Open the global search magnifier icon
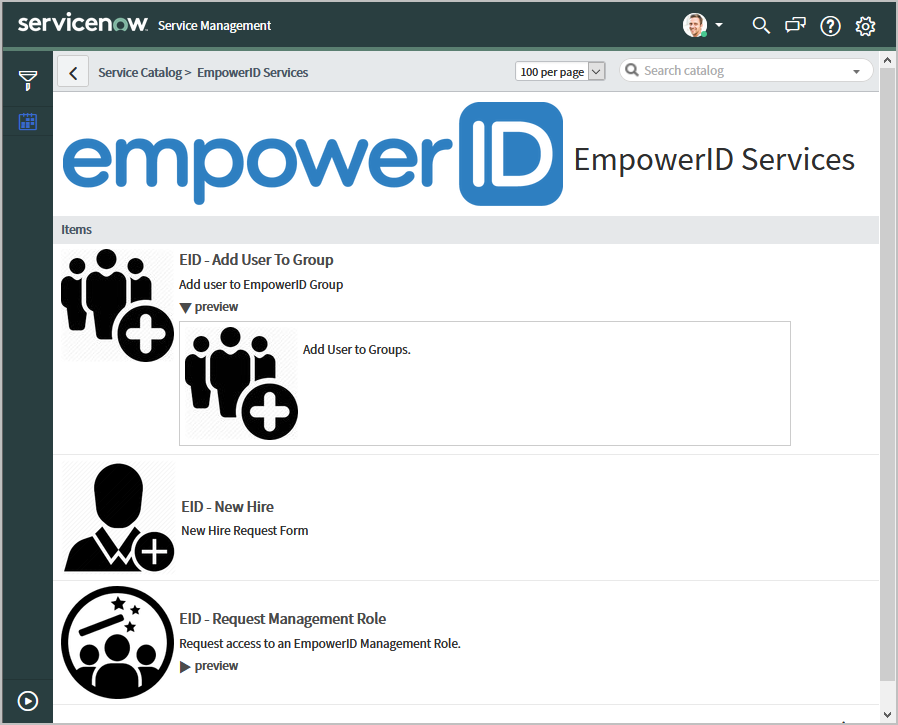Viewport: 898px width, 725px height. (761, 26)
